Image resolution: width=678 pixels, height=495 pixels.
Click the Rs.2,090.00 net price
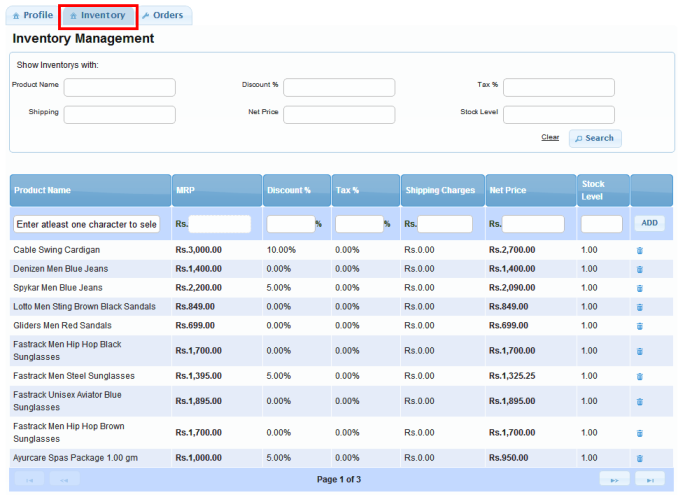click(512, 288)
